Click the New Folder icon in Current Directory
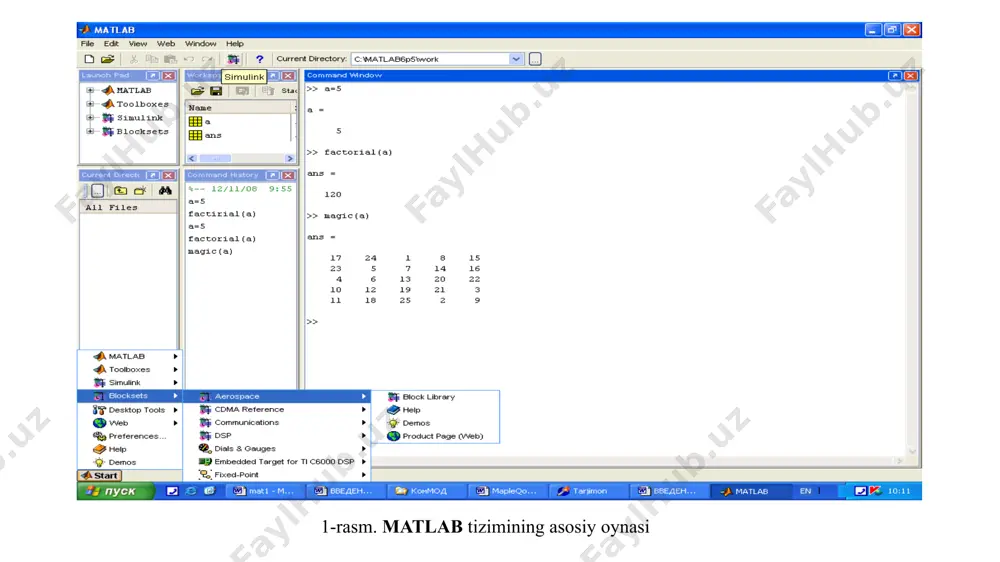Viewport: 1000px width, 562px height. coord(140,191)
